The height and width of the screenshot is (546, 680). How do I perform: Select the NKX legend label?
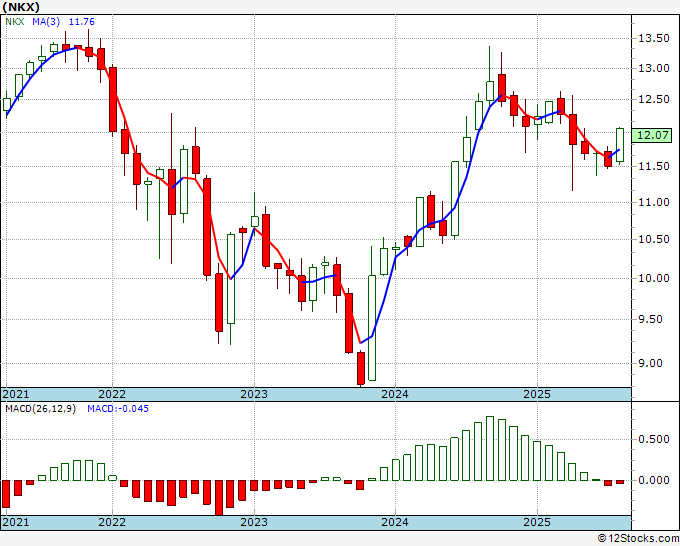tap(14, 22)
